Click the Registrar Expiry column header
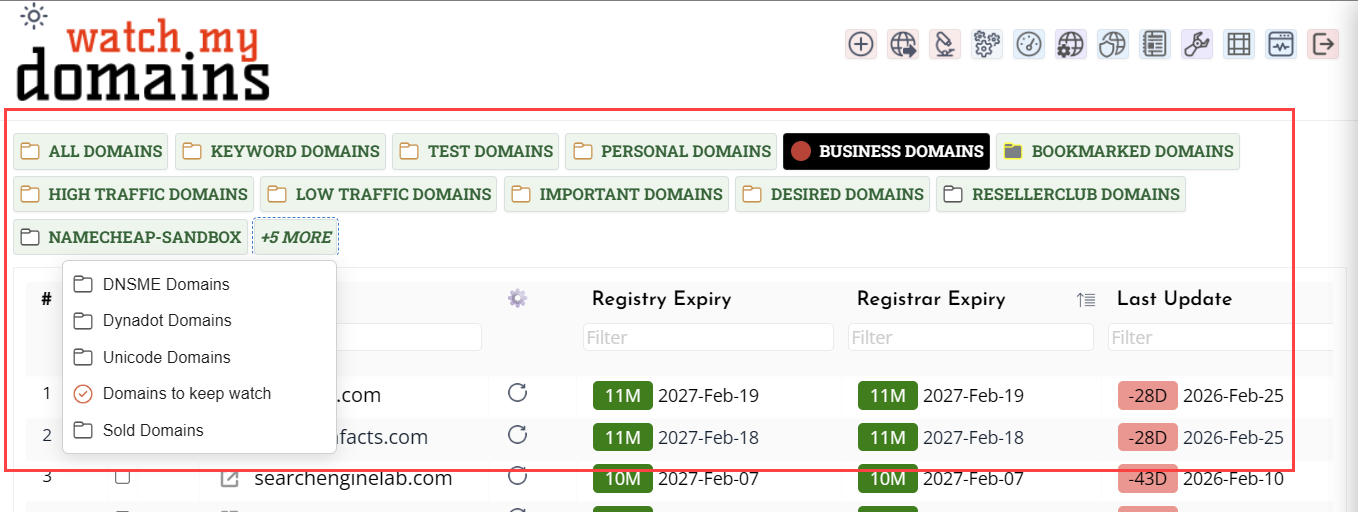Screen dimensions: 1358x512 click(x=931, y=299)
